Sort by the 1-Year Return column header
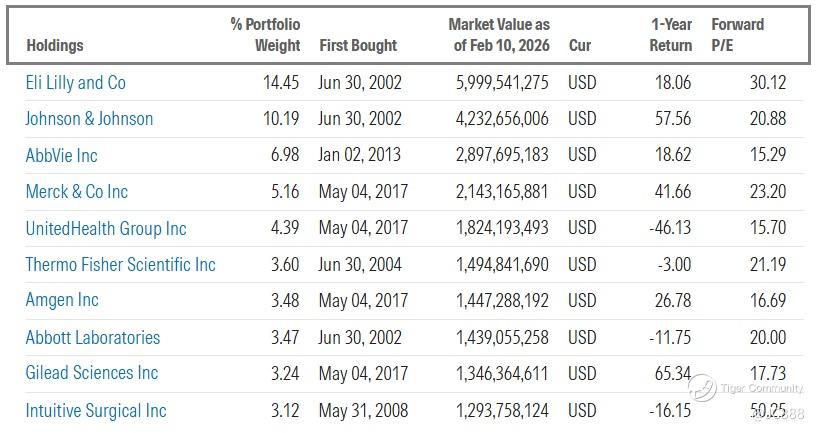Viewport: 820px width, 433px height. [x=670, y=34]
